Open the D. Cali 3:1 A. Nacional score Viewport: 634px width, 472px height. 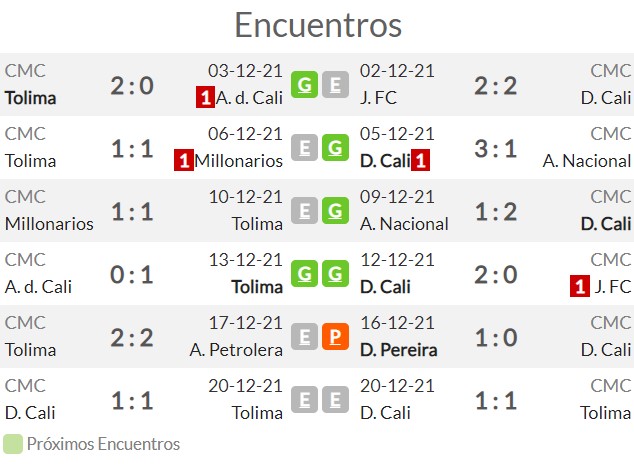click(x=496, y=148)
